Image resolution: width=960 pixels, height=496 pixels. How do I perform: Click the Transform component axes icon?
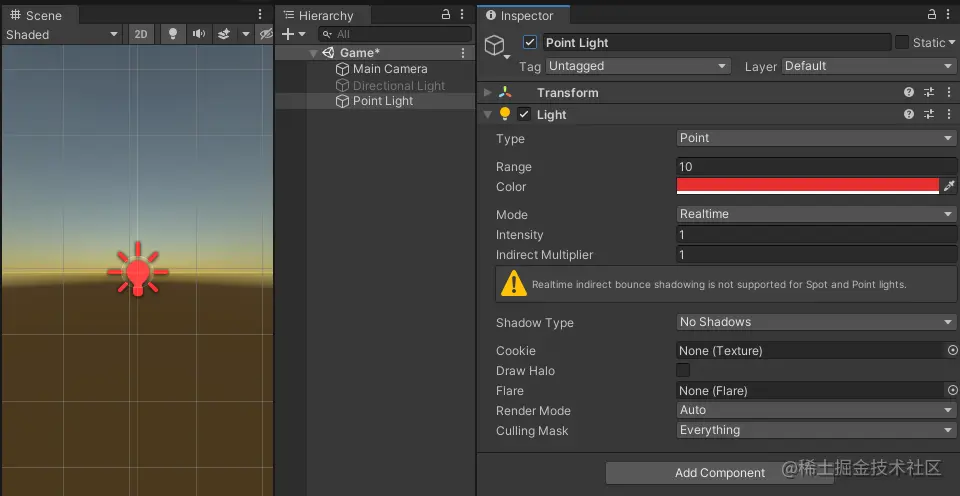[505, 92]
